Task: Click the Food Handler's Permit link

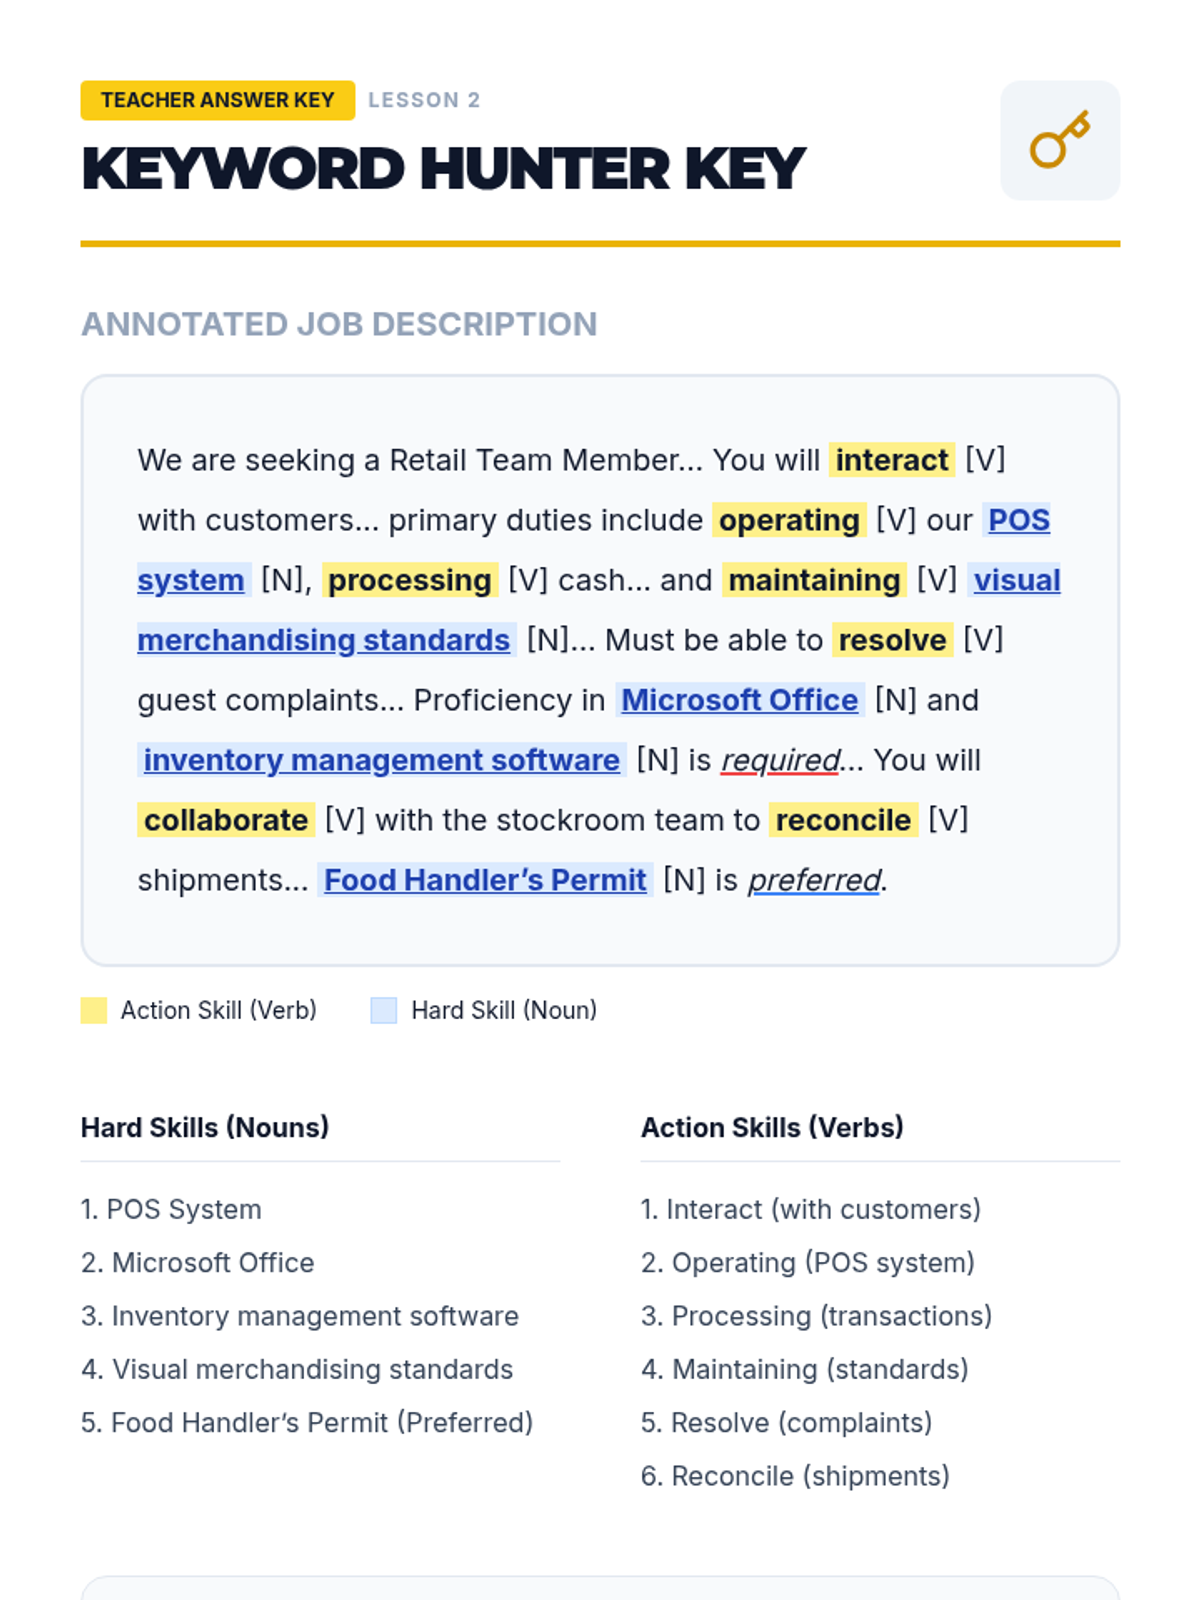Action: 485,880
